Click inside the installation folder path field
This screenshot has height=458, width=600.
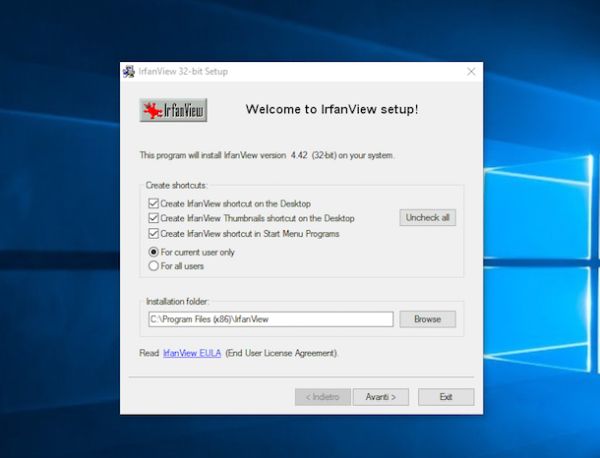tap(269, 319)
